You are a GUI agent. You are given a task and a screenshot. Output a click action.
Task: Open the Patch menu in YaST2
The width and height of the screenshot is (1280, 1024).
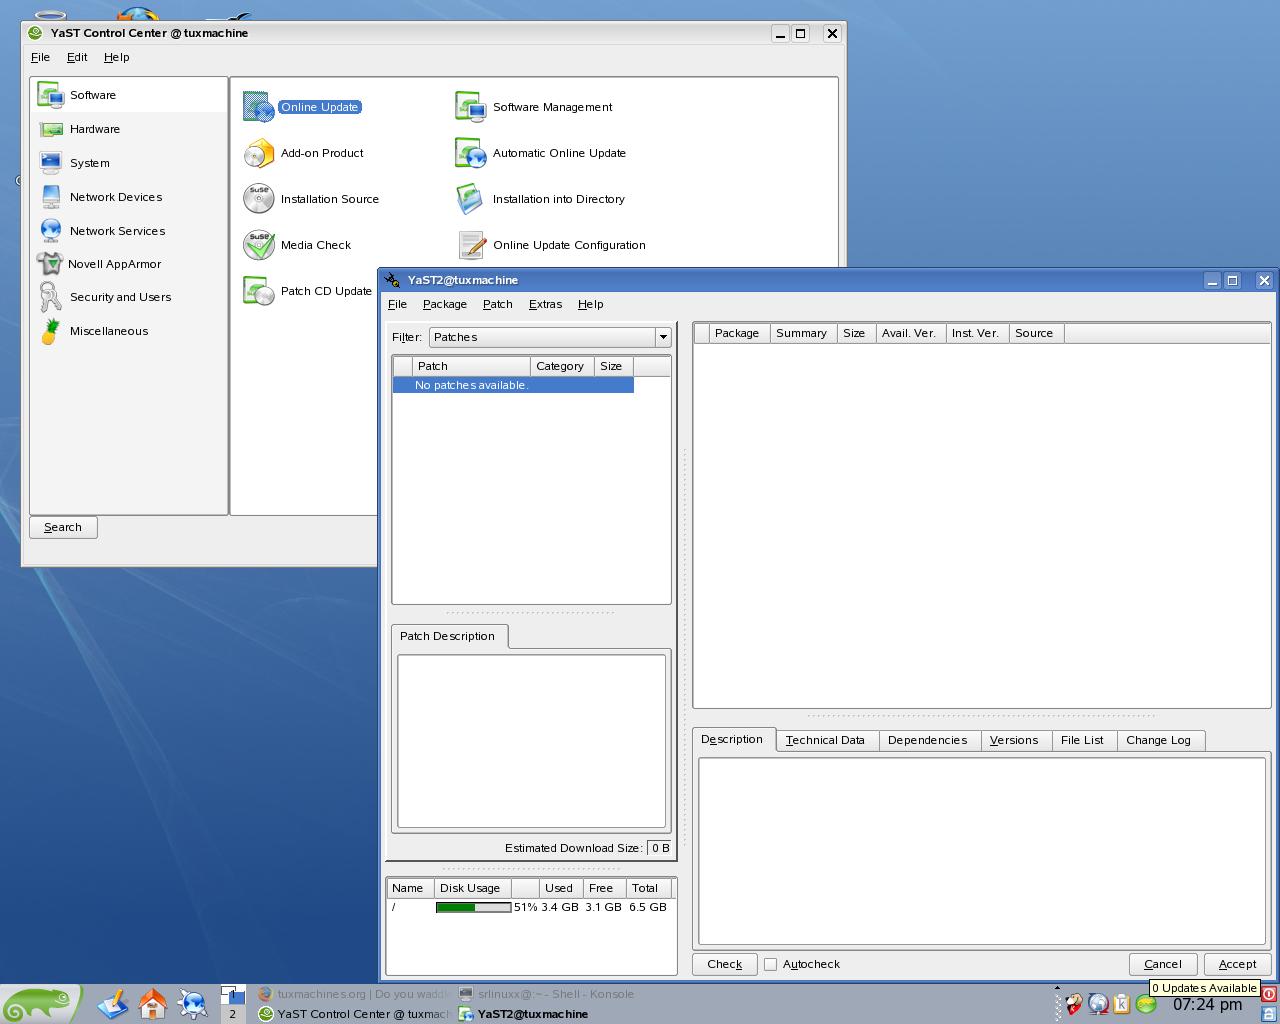click(x=497, y=304)
